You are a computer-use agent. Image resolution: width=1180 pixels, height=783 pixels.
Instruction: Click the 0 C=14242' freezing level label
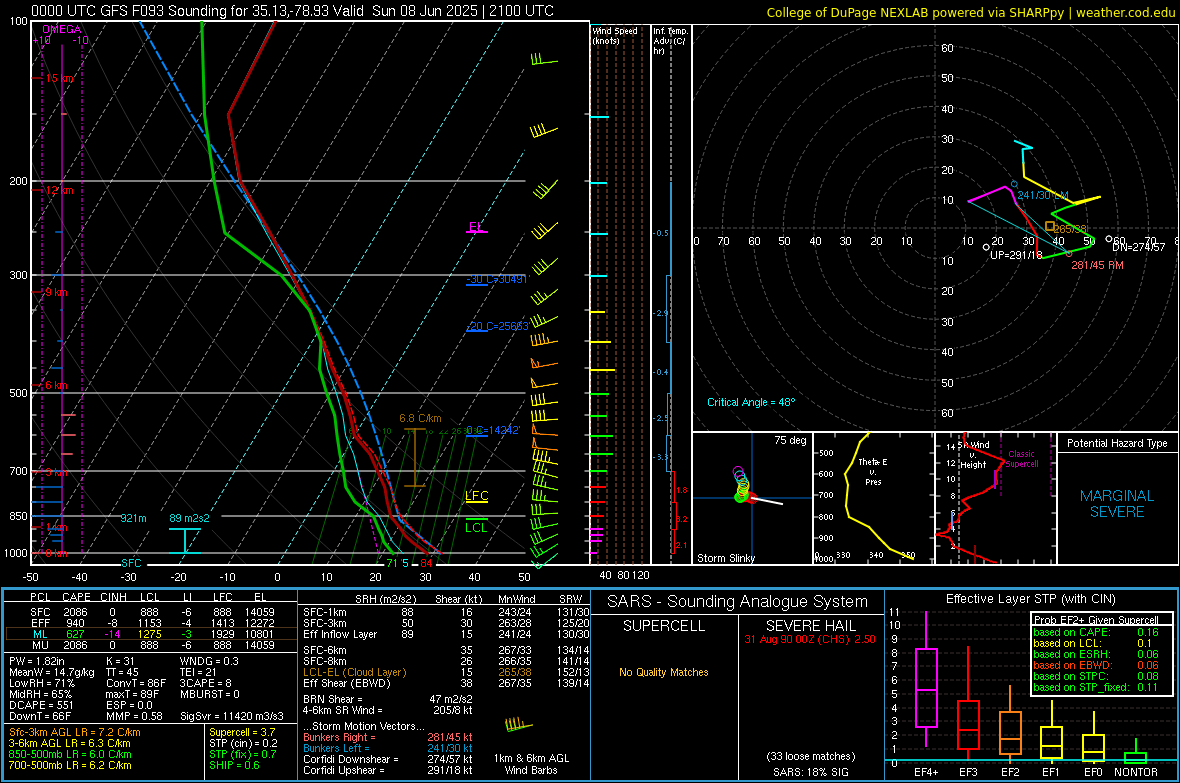(493, 430)
